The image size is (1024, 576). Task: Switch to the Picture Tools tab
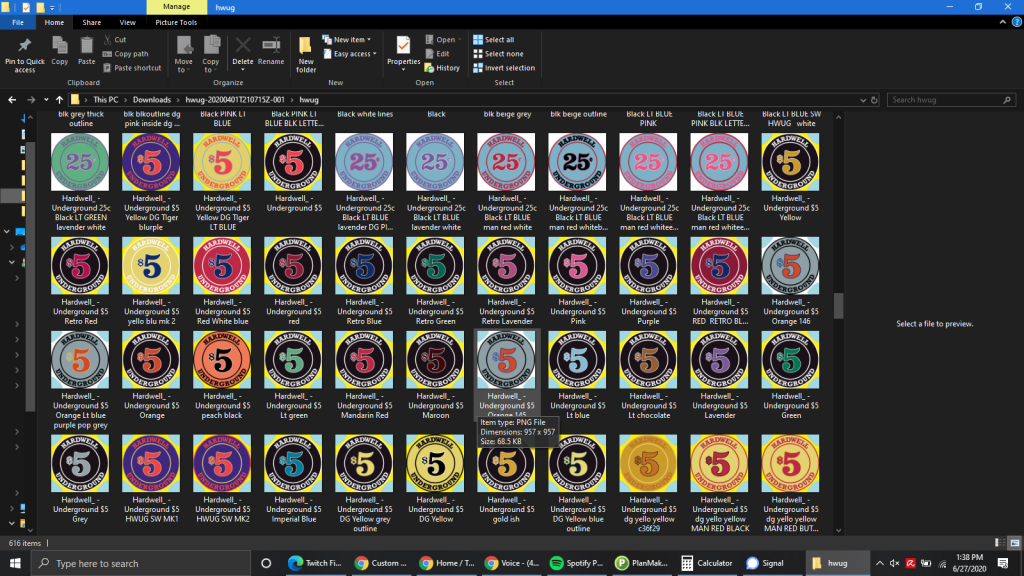176,22
